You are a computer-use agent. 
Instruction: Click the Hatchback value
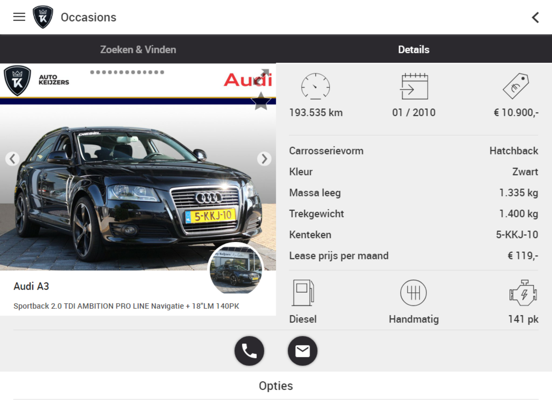(x=514, y=151)
